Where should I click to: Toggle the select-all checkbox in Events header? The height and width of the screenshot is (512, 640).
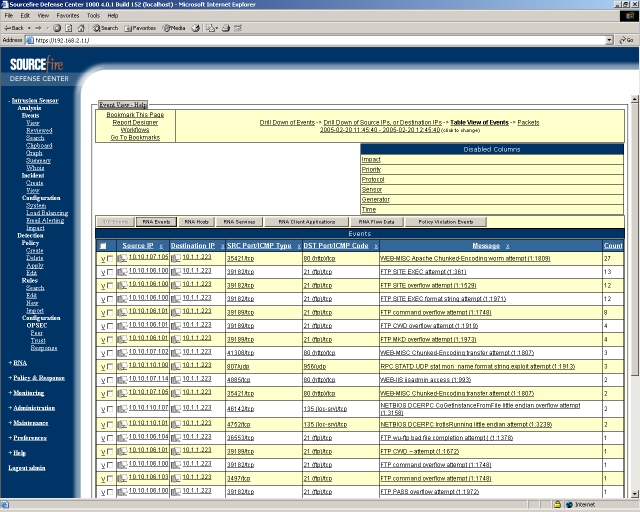click(x=103, y=246)
